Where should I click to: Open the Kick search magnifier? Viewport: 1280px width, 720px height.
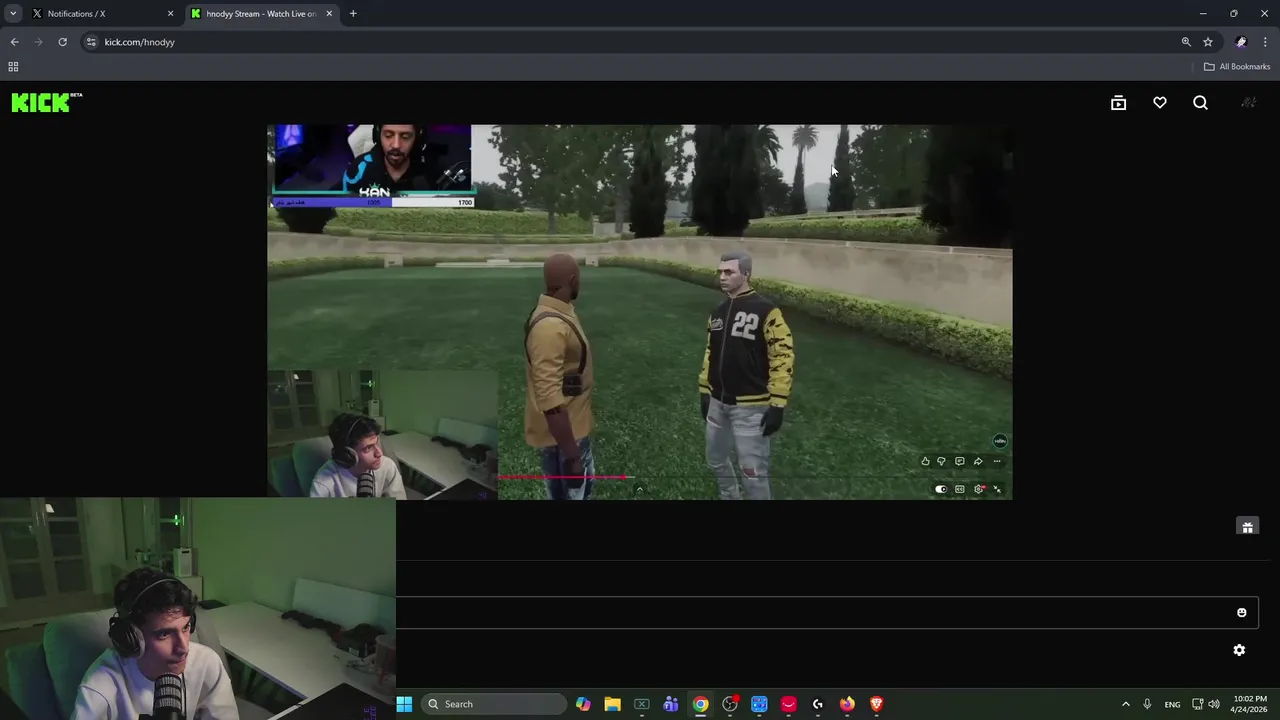[x=1200, y=103]
